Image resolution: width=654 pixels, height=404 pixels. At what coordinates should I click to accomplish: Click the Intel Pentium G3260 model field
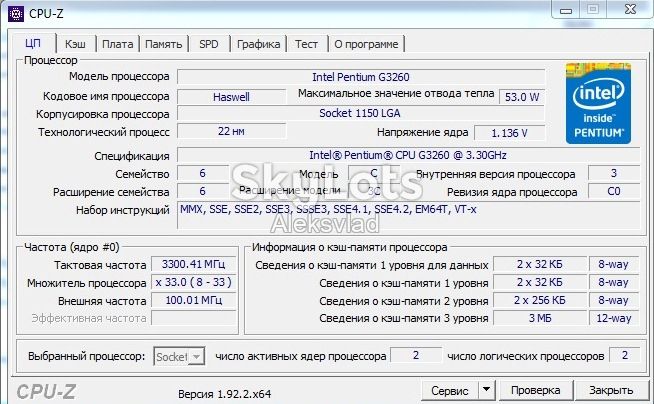point(361,77)
